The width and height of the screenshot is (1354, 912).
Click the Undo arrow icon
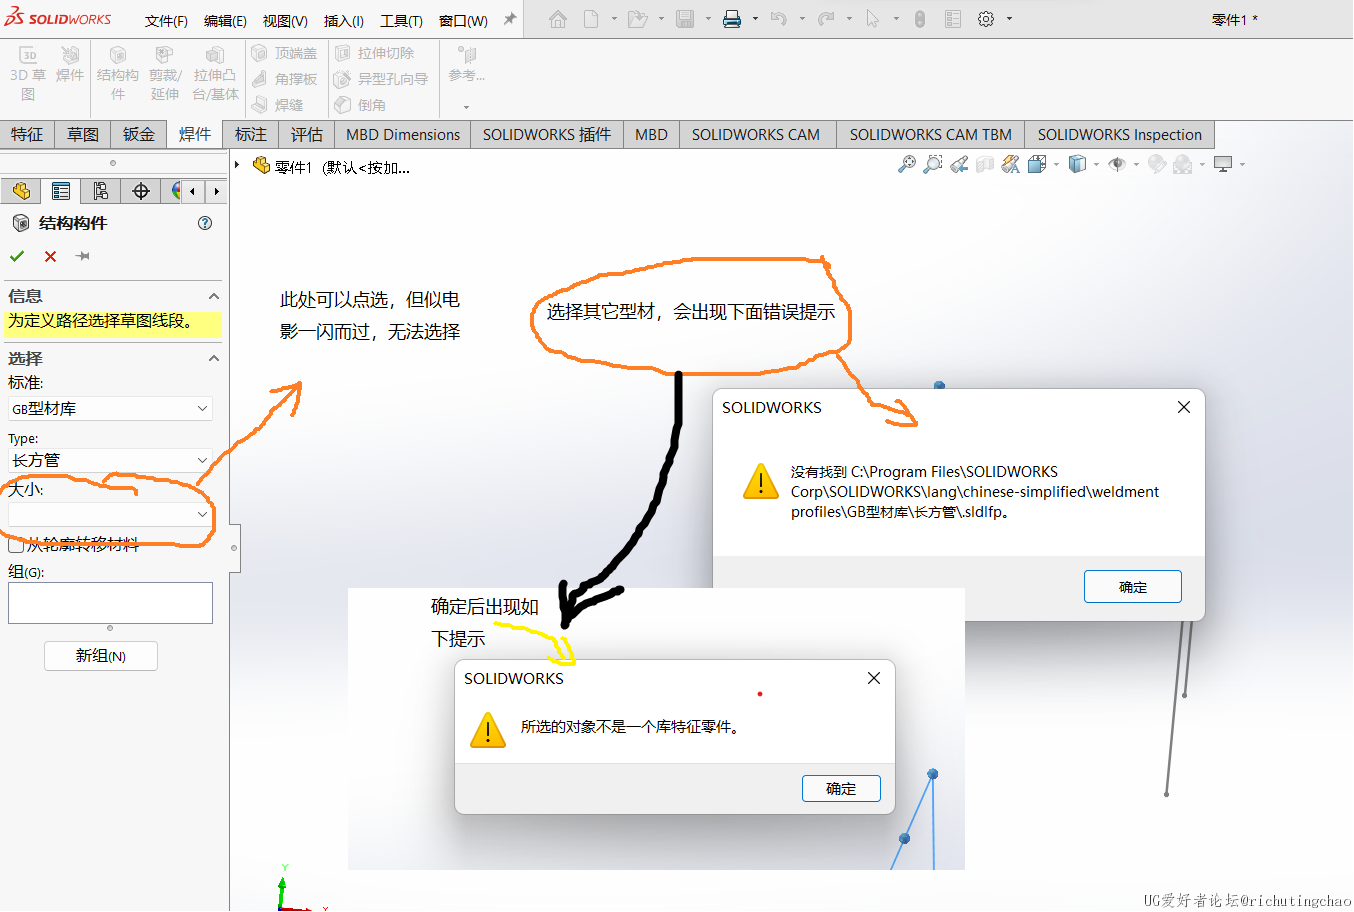coord(779,19)
